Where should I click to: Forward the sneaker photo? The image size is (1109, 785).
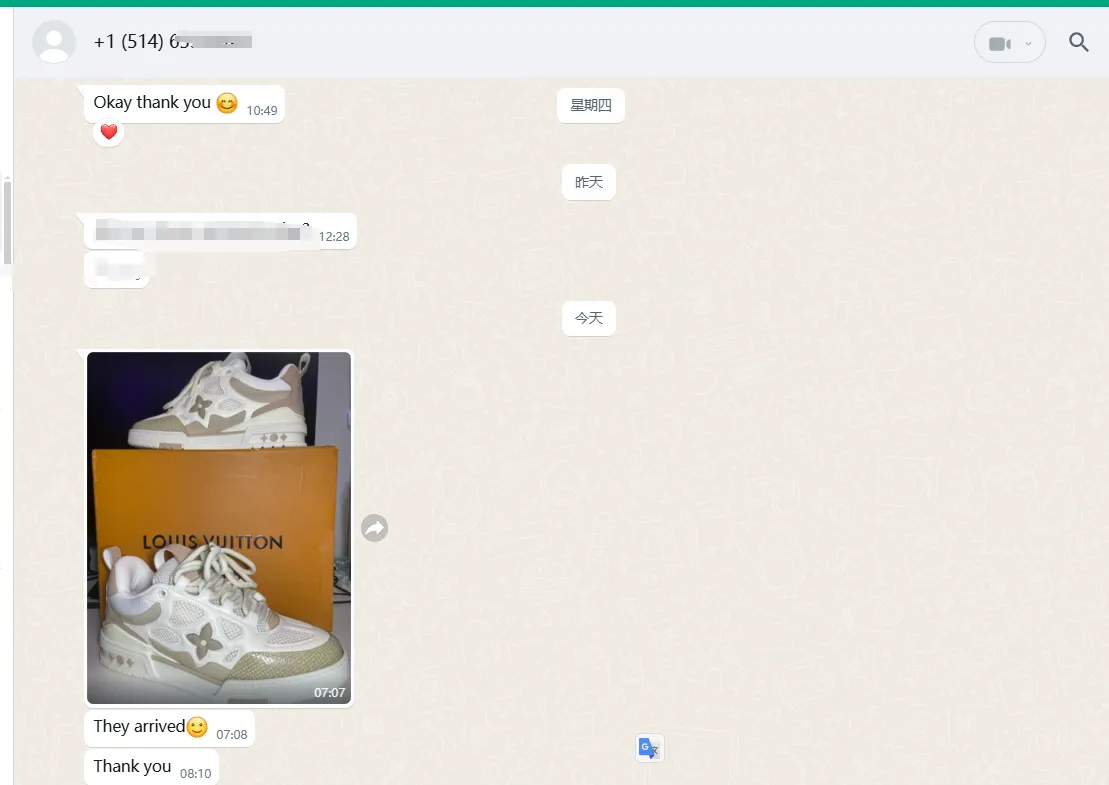(374, 528)
